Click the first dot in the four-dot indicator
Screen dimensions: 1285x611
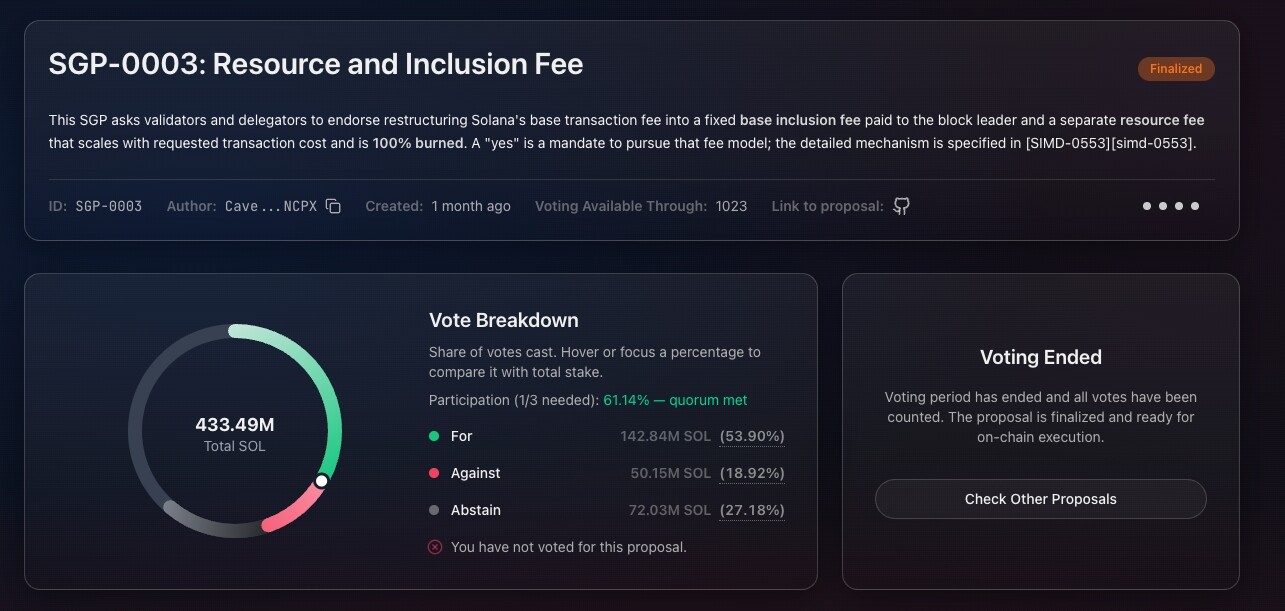click(x=1147, y=206)
